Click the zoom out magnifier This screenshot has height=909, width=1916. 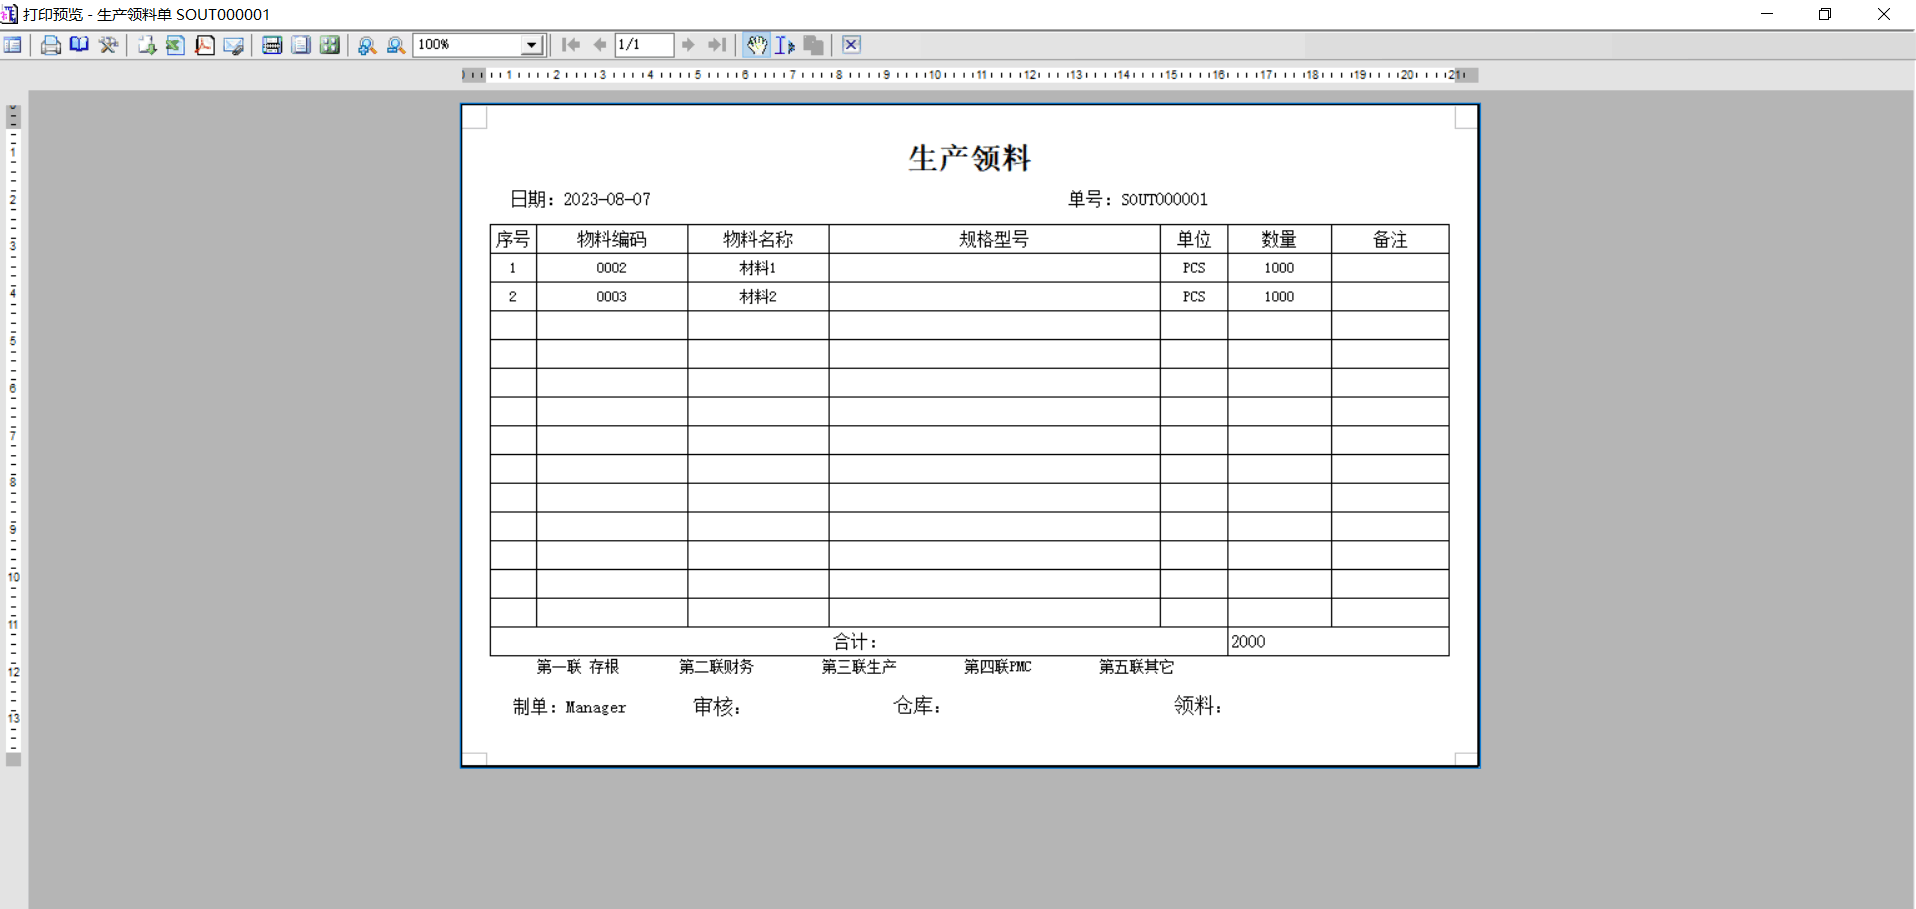click(x=396, y=45)
